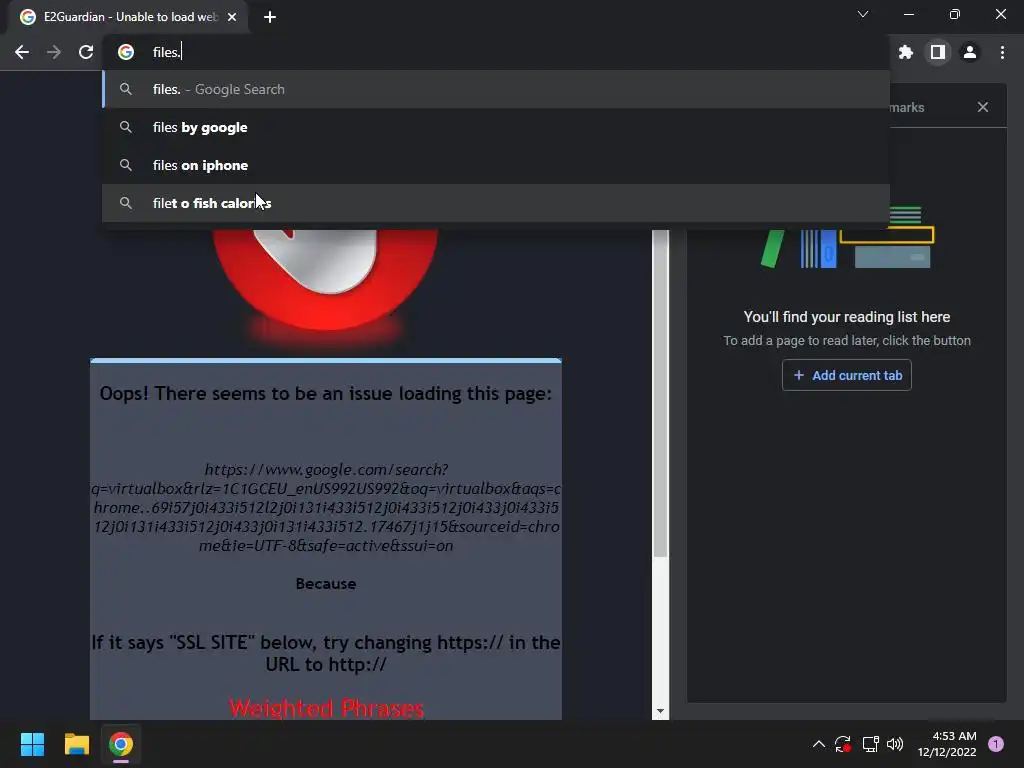
Task: Close the E2Guardian tab
Action: pos(232,17)
